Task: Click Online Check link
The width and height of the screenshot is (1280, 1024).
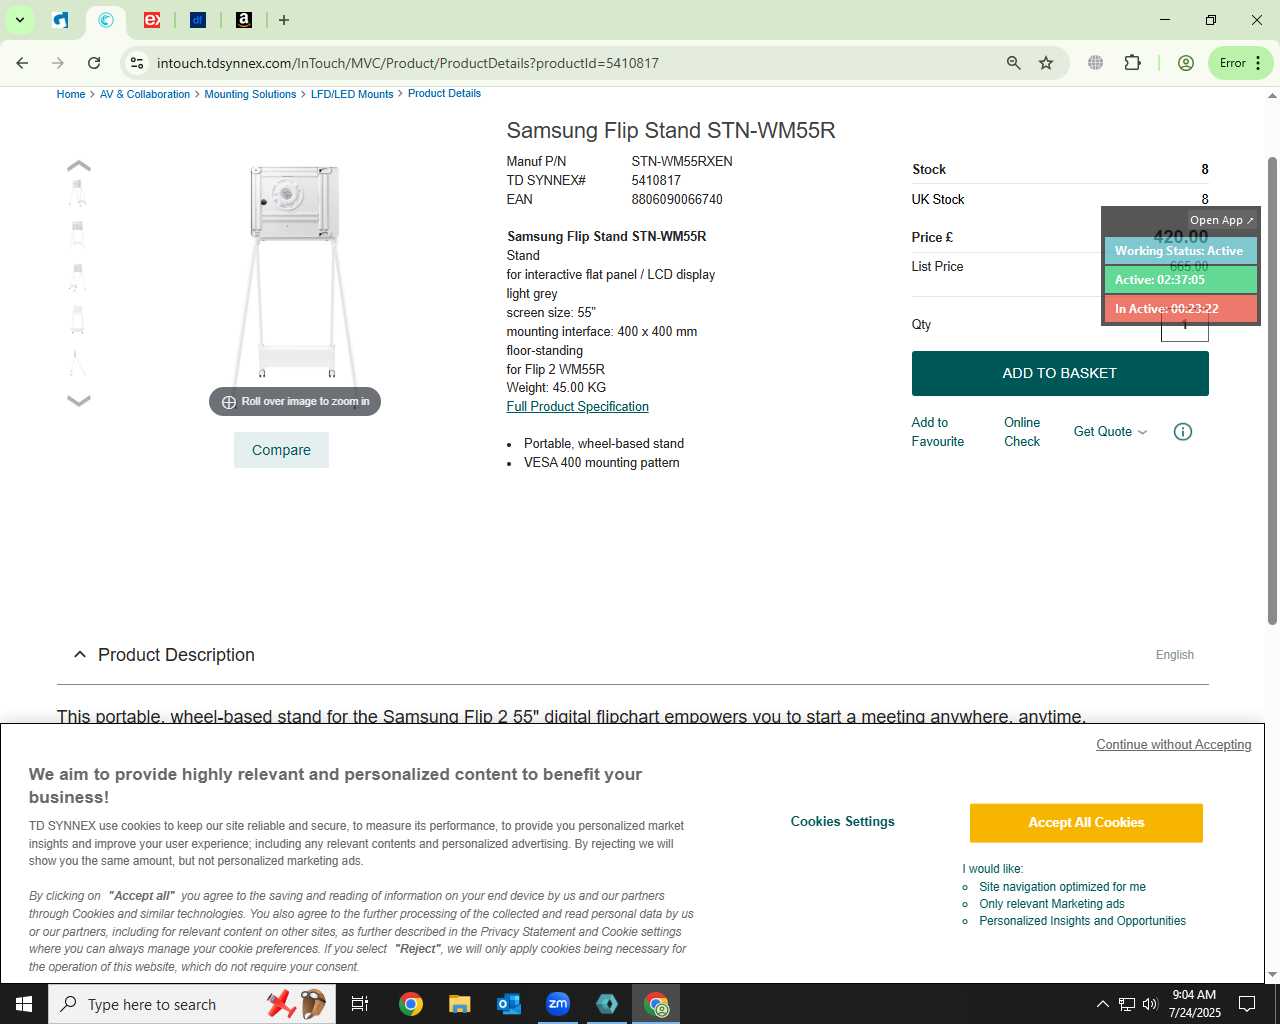Action: click(x=1022, y=432)
